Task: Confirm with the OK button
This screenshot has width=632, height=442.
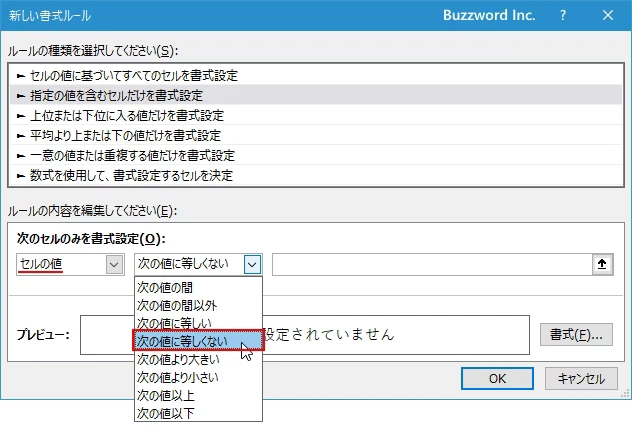Action: click(x=497, y=379)
